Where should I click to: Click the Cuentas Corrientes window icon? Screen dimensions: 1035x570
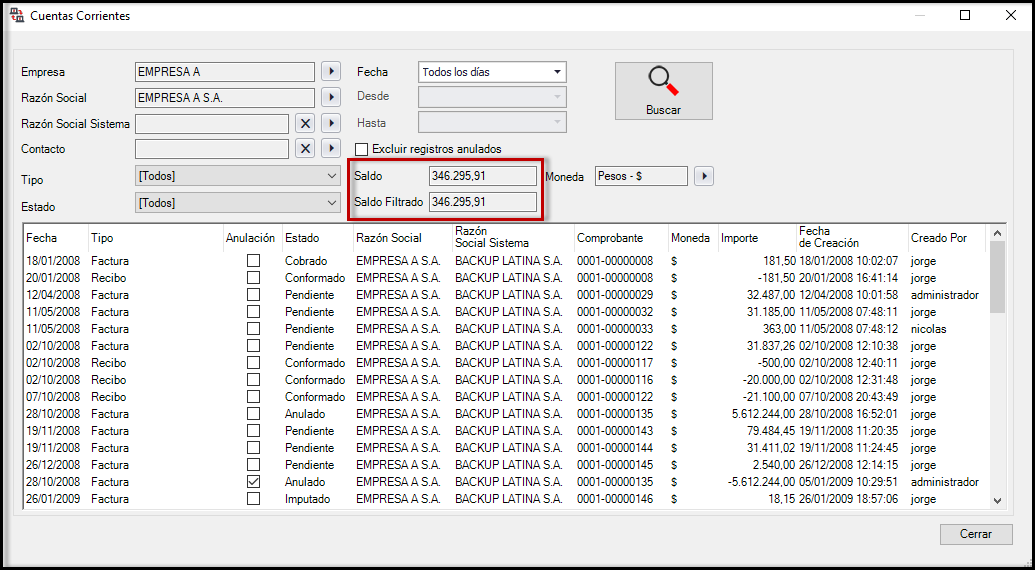[x=18, y=15]
